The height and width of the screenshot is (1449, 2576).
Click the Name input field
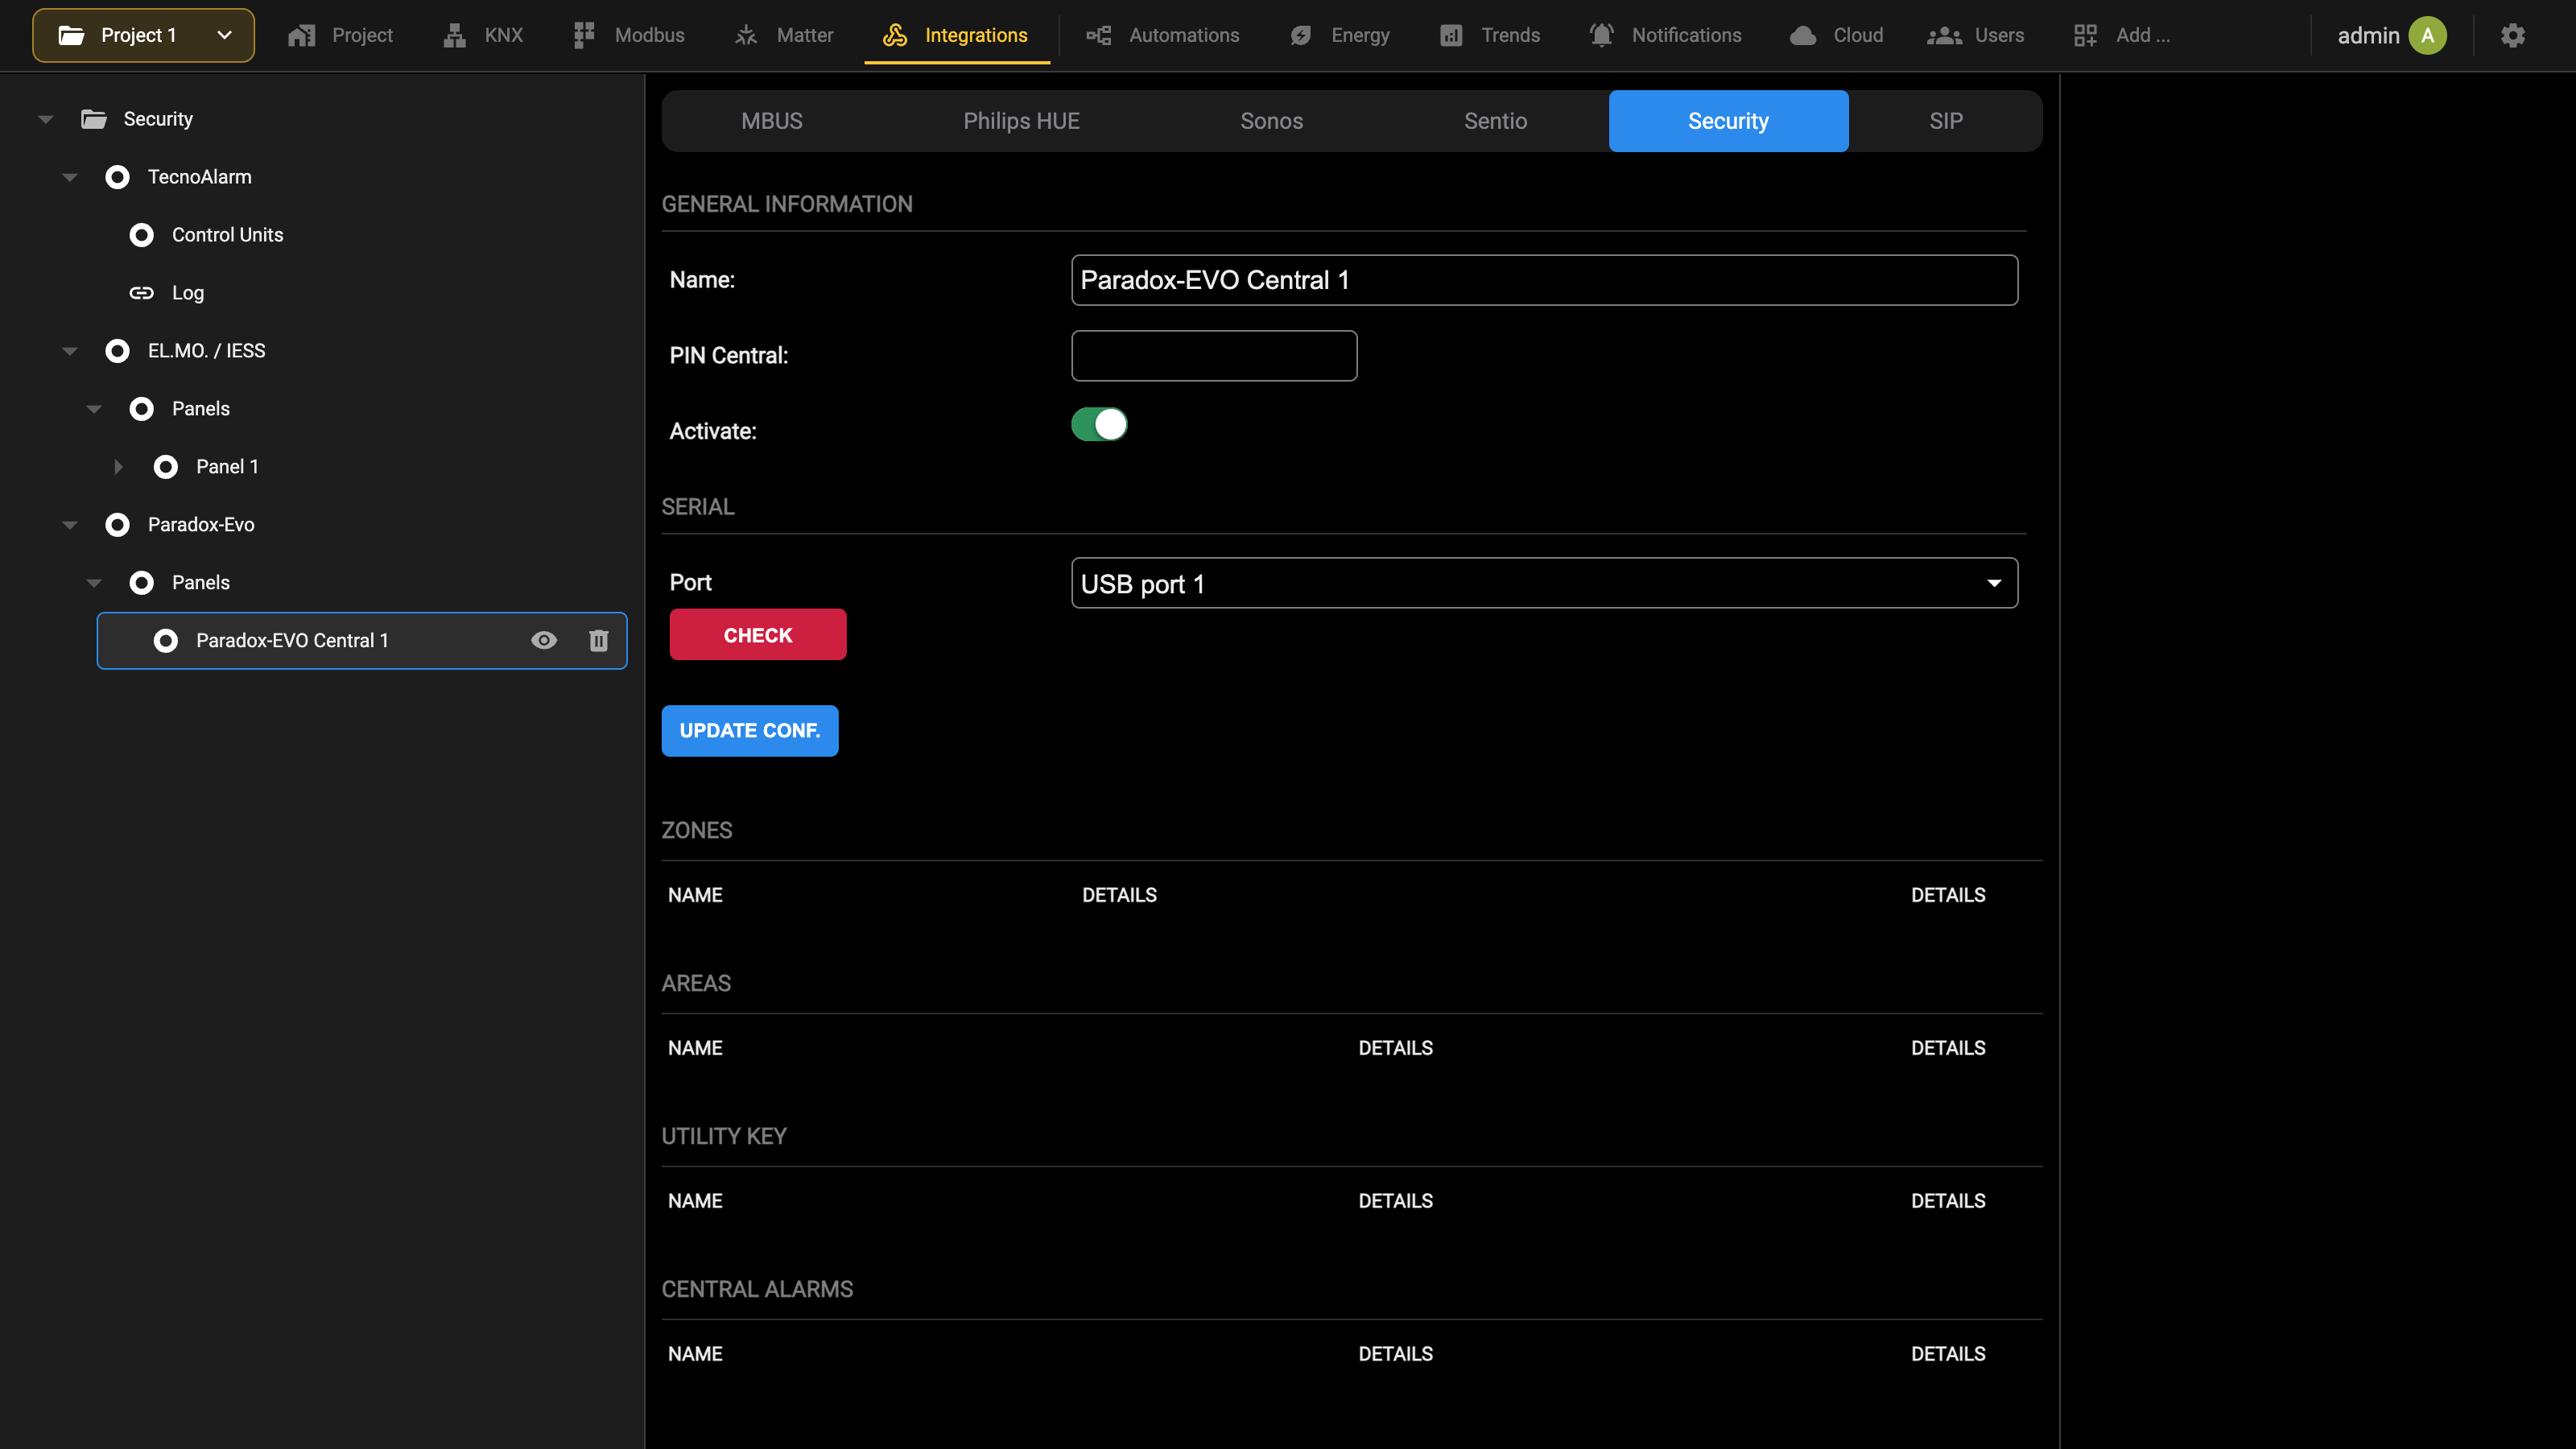[x=1544, y=280]
